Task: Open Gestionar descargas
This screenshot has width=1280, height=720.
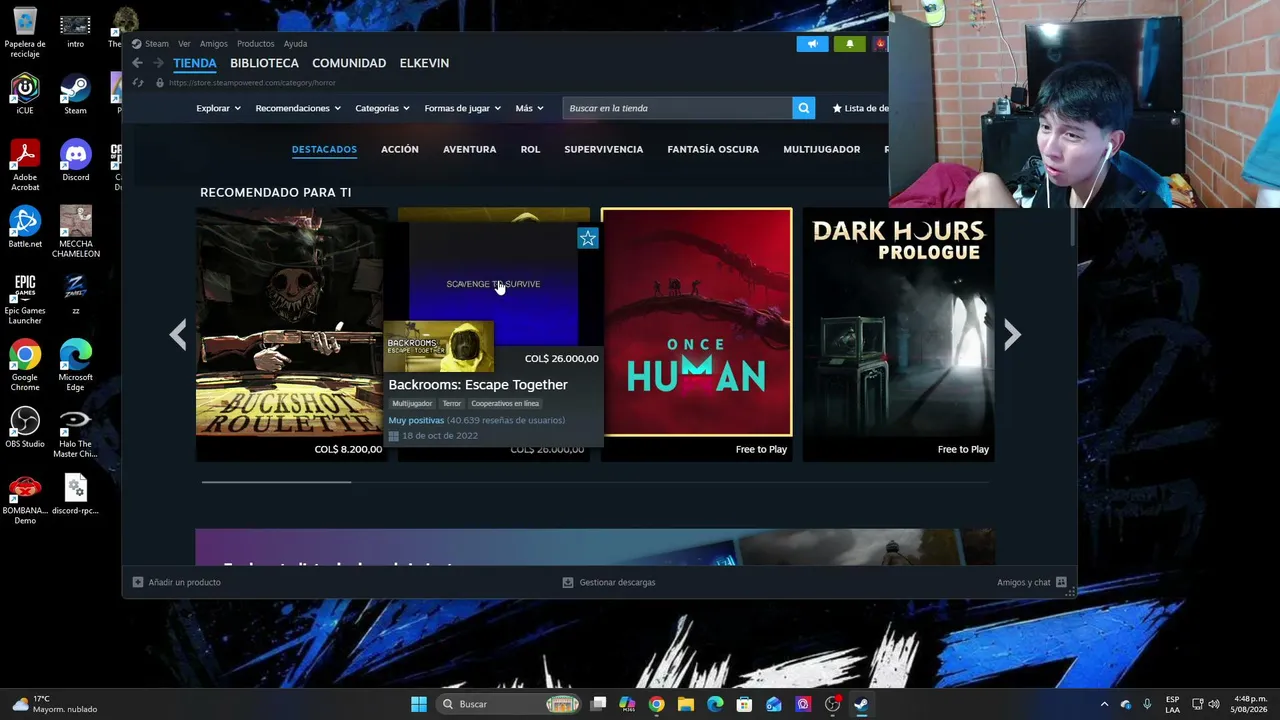Action: coord(609,582)
